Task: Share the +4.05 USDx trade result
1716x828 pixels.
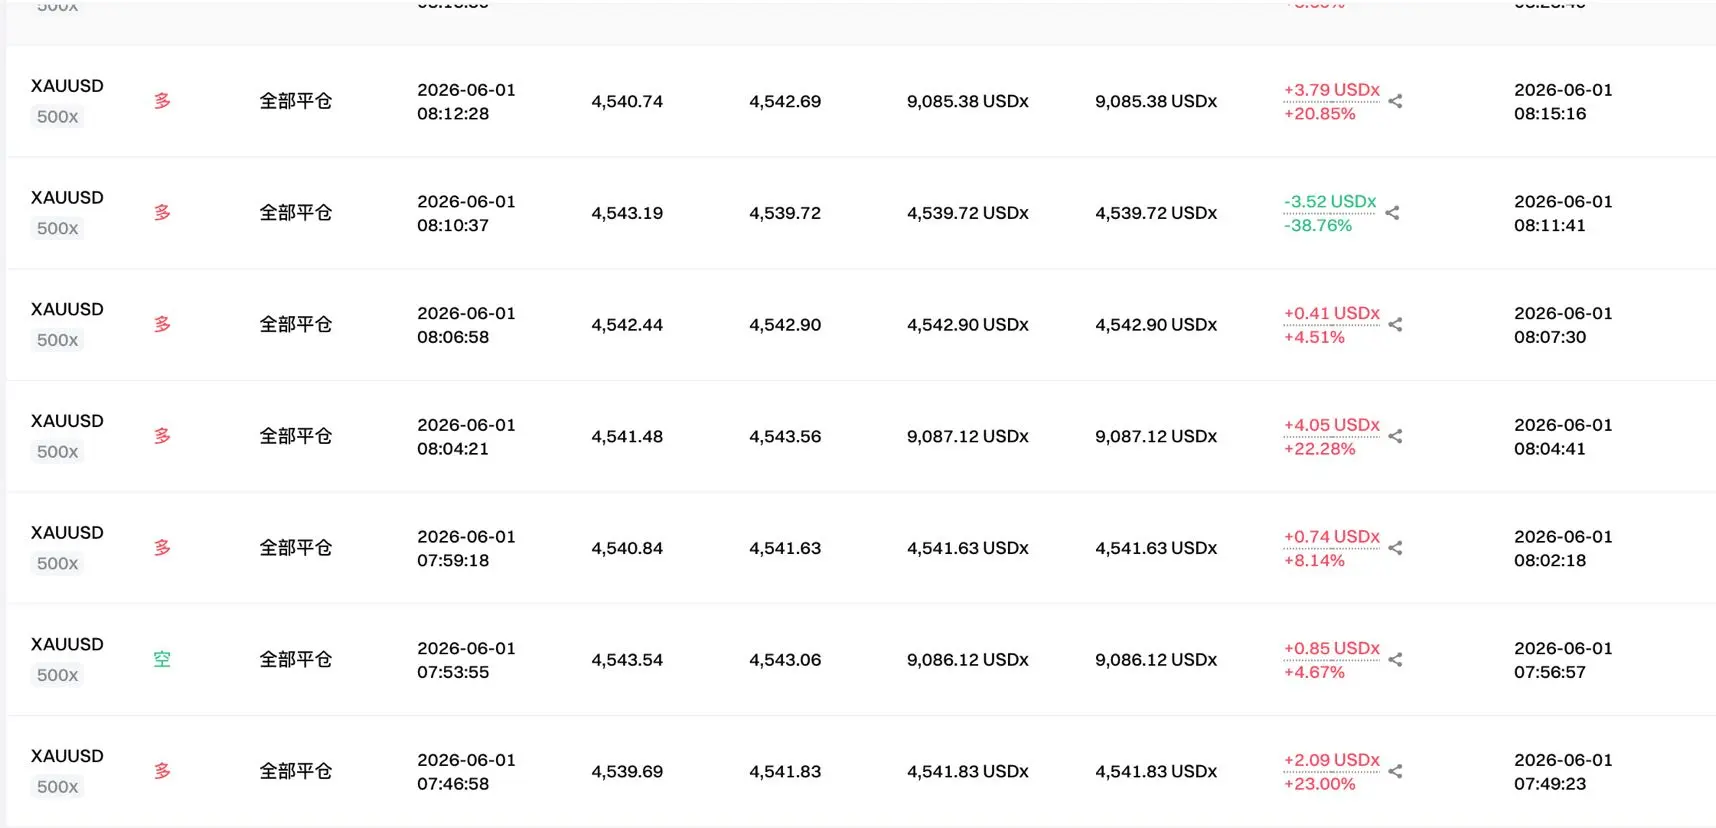Action: [x=1395, y=436]
